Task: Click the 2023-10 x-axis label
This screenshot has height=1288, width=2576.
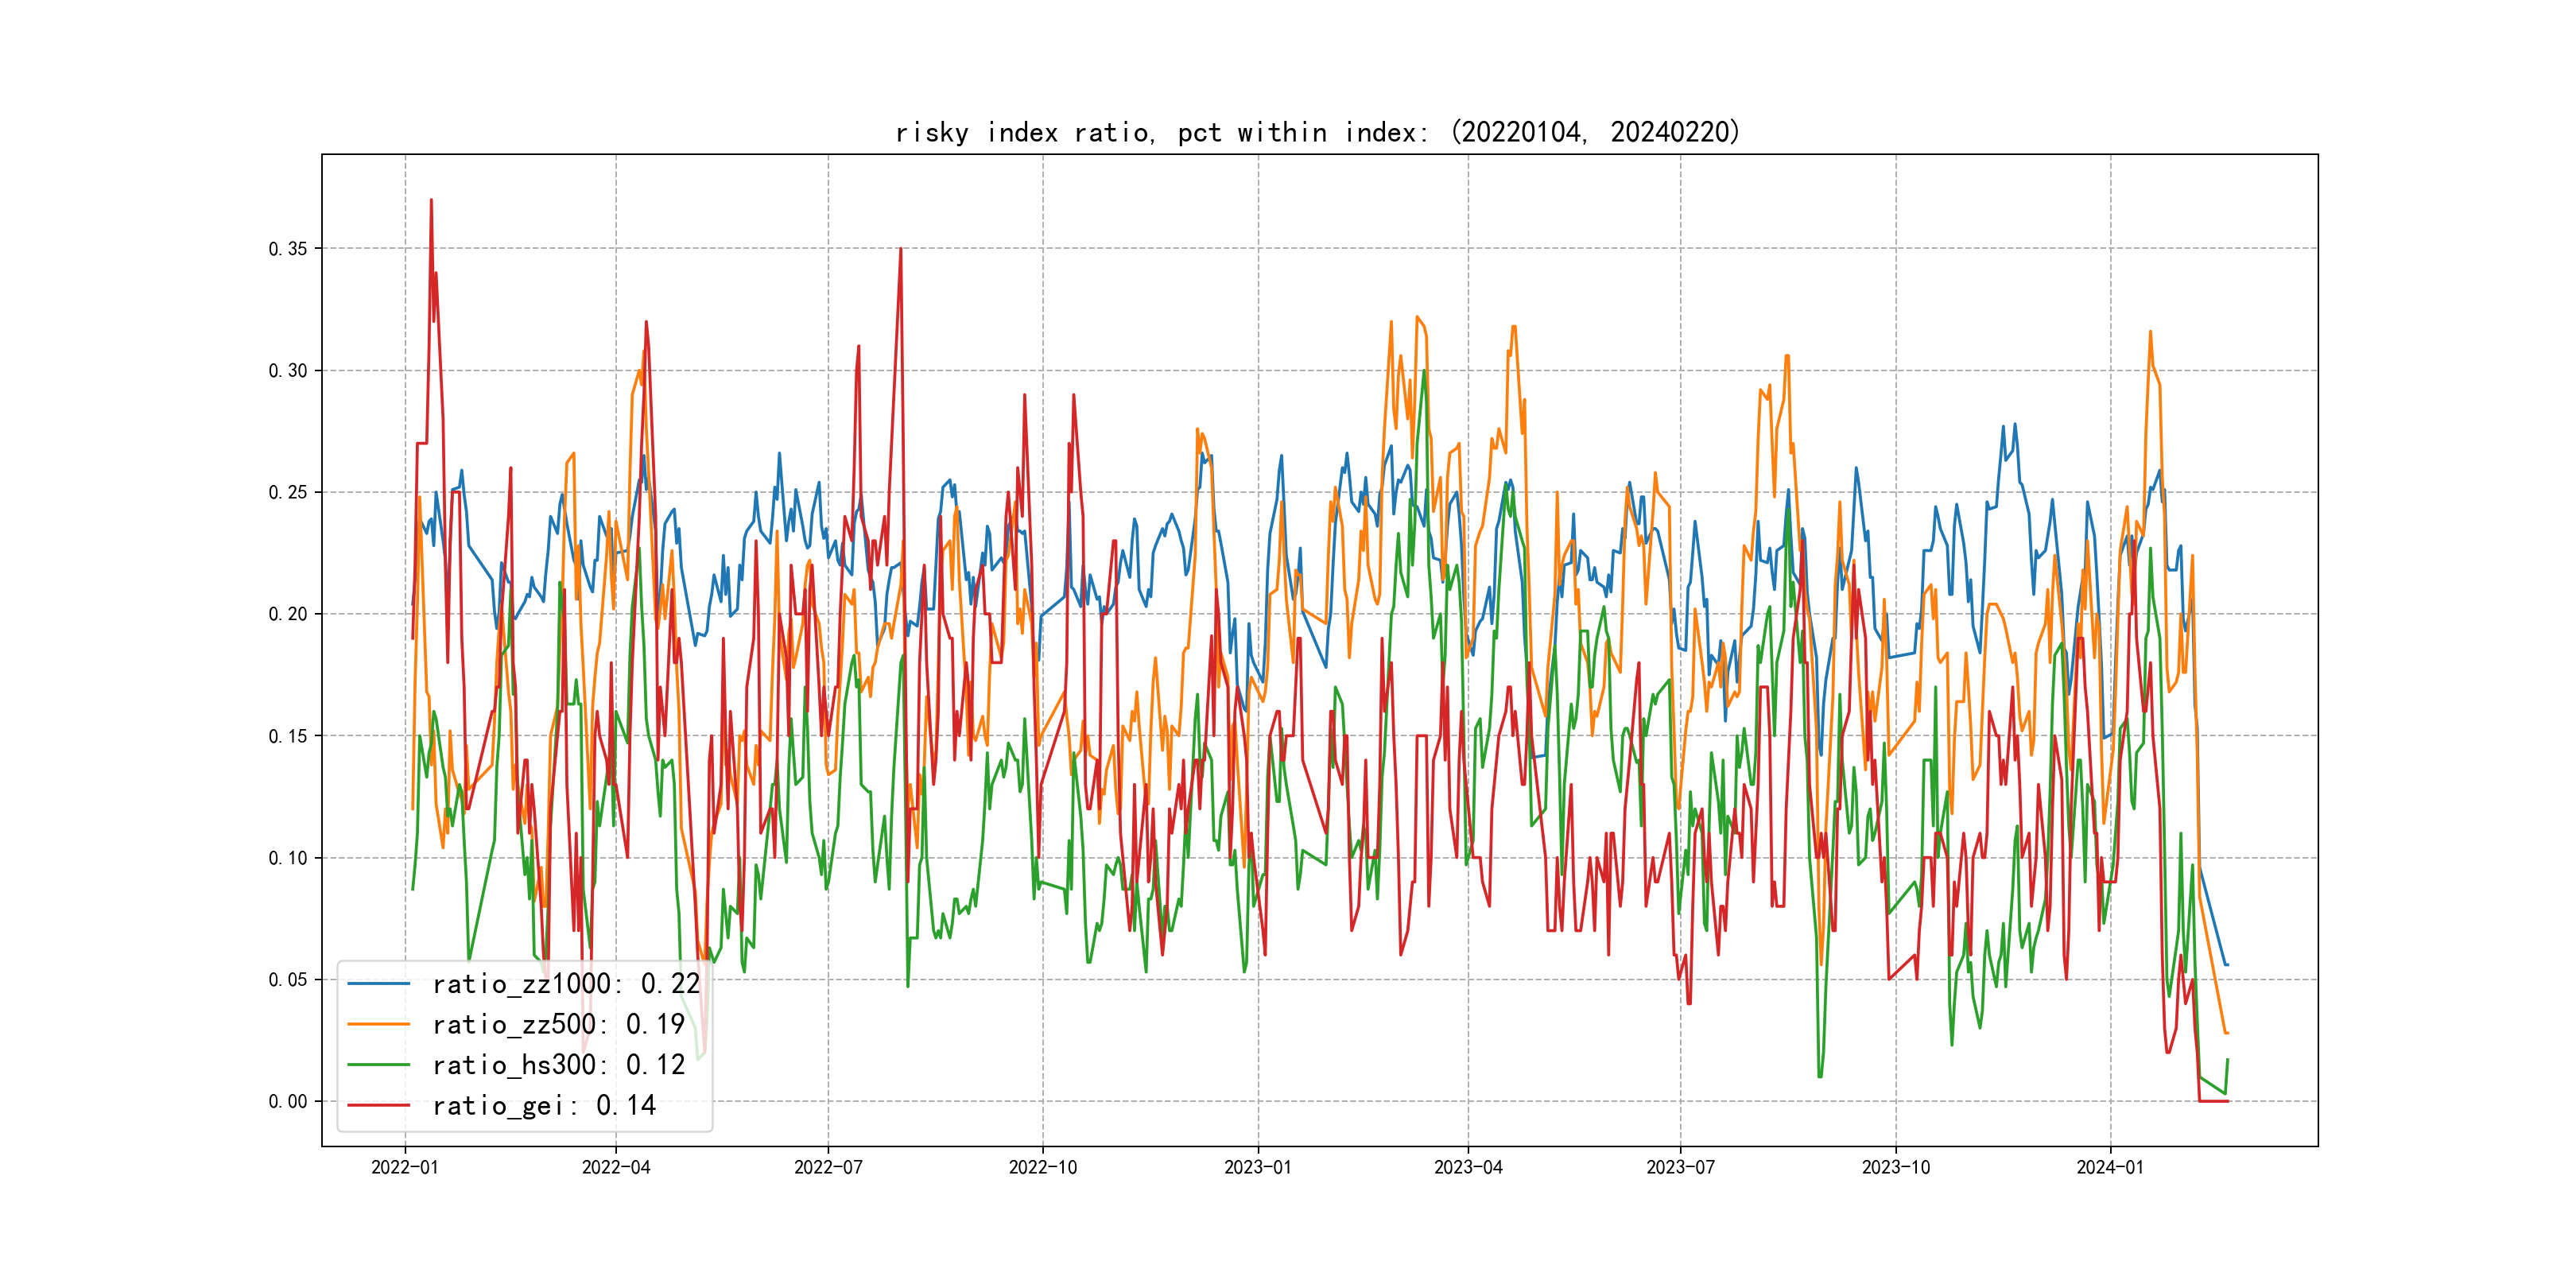Action: [1896, 1168]
